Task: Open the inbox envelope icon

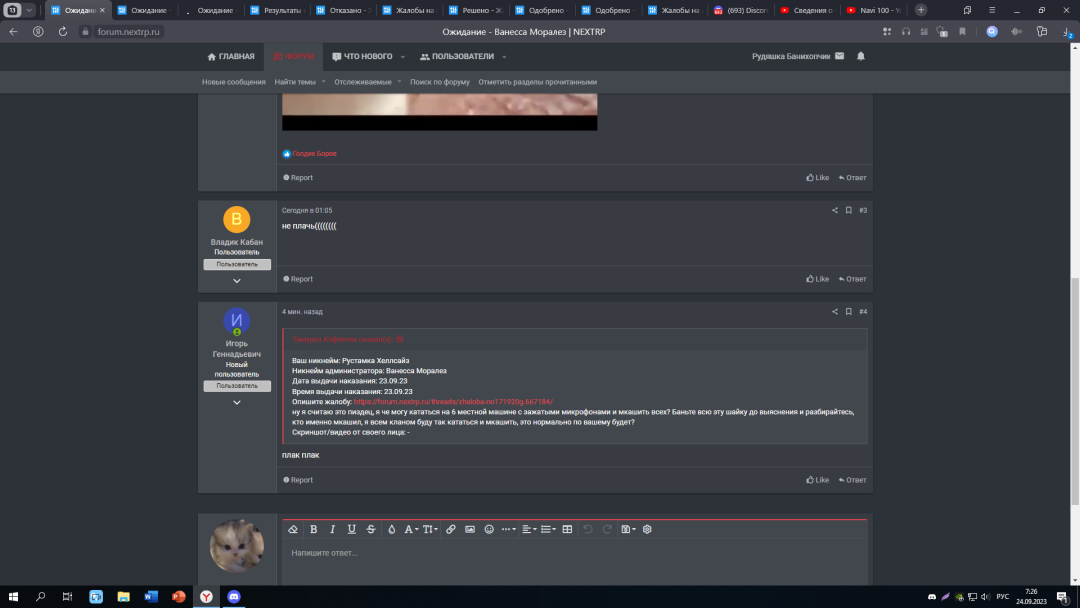Action: [x=839, y=56]
